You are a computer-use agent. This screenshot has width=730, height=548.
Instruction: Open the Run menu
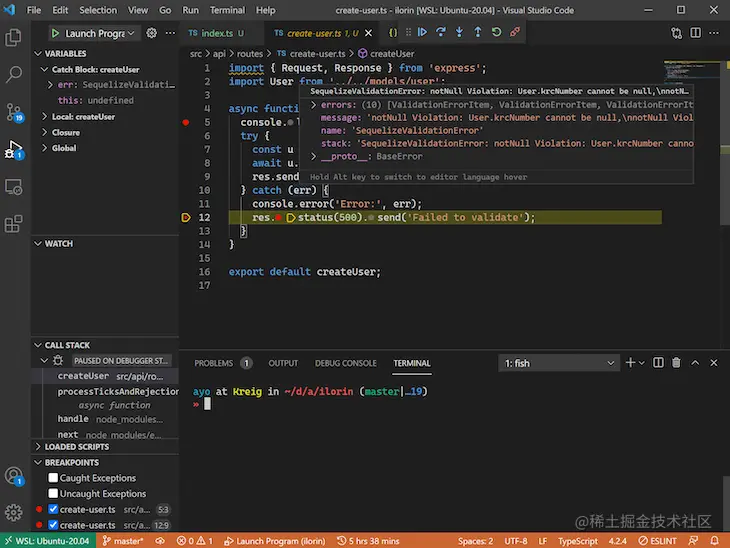(190, 10)
